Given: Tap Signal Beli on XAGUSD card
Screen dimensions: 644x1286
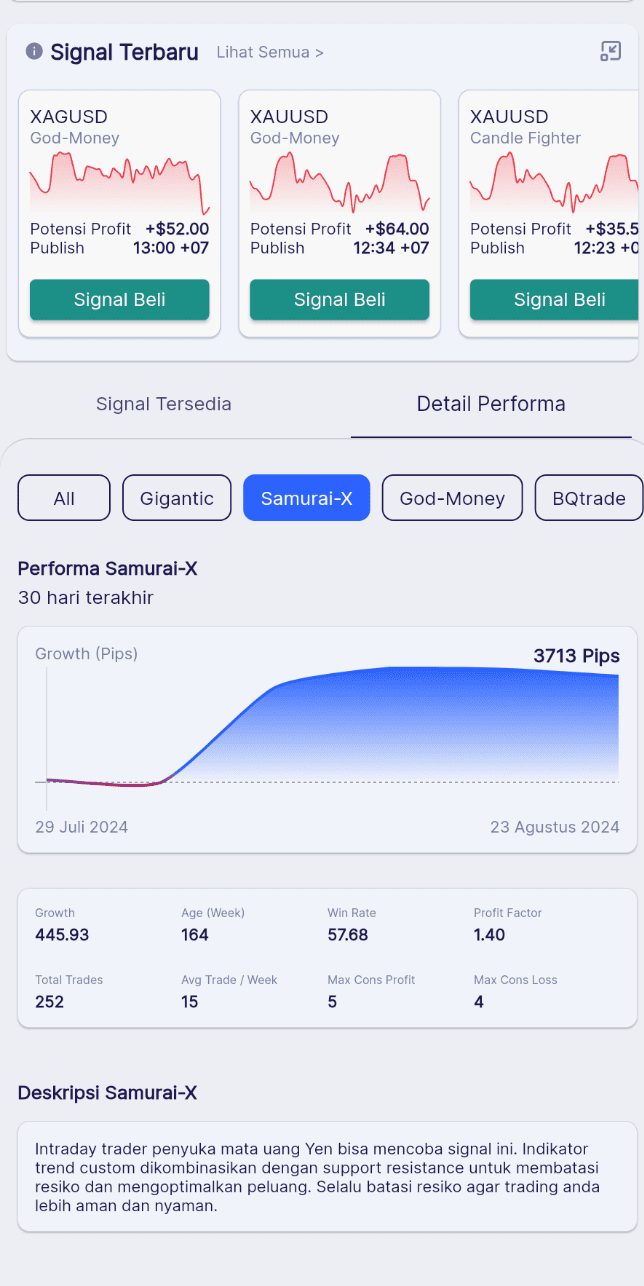Looking at the screenshot, I should [120, 300].
